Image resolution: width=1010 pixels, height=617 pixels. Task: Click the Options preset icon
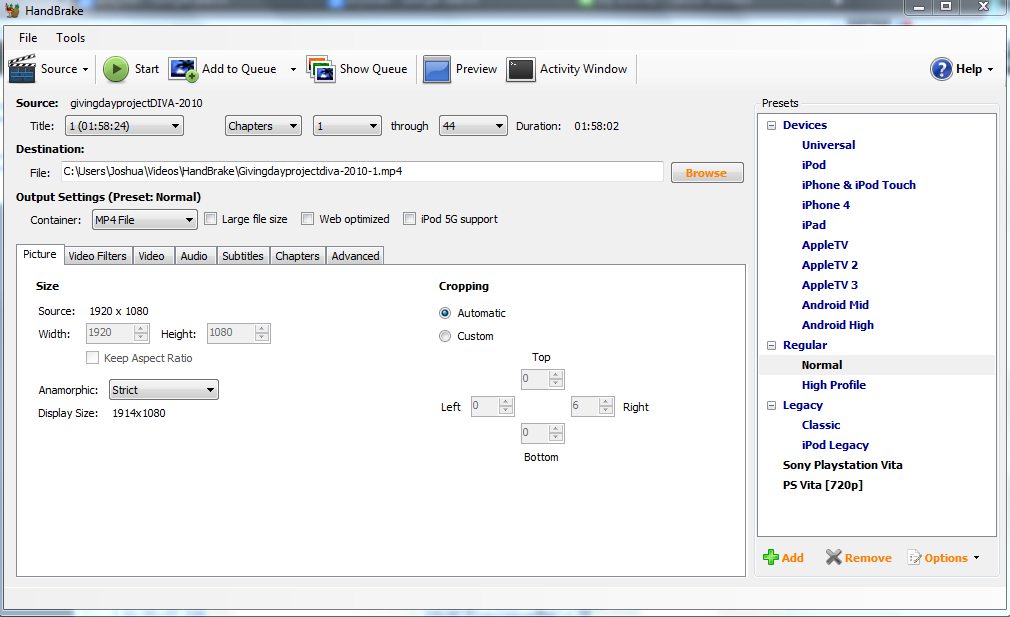915,558
